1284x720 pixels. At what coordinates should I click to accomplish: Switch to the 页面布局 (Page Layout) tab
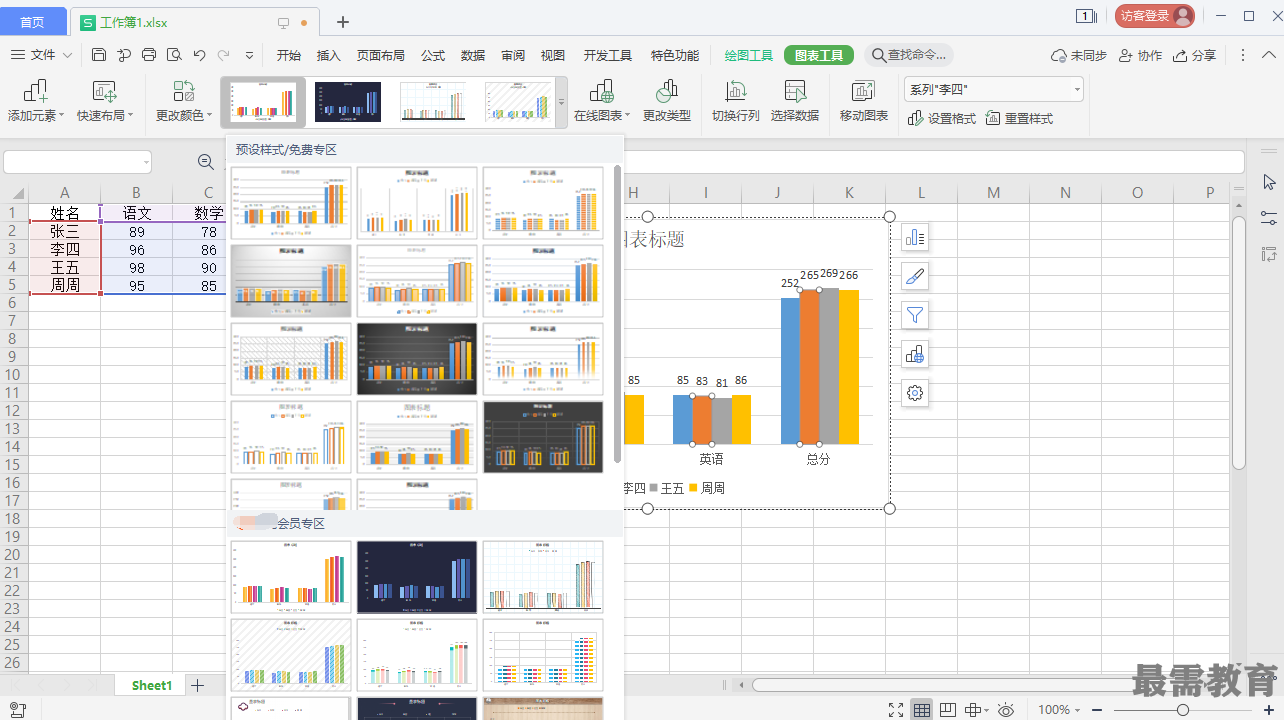tap(381, 55)
